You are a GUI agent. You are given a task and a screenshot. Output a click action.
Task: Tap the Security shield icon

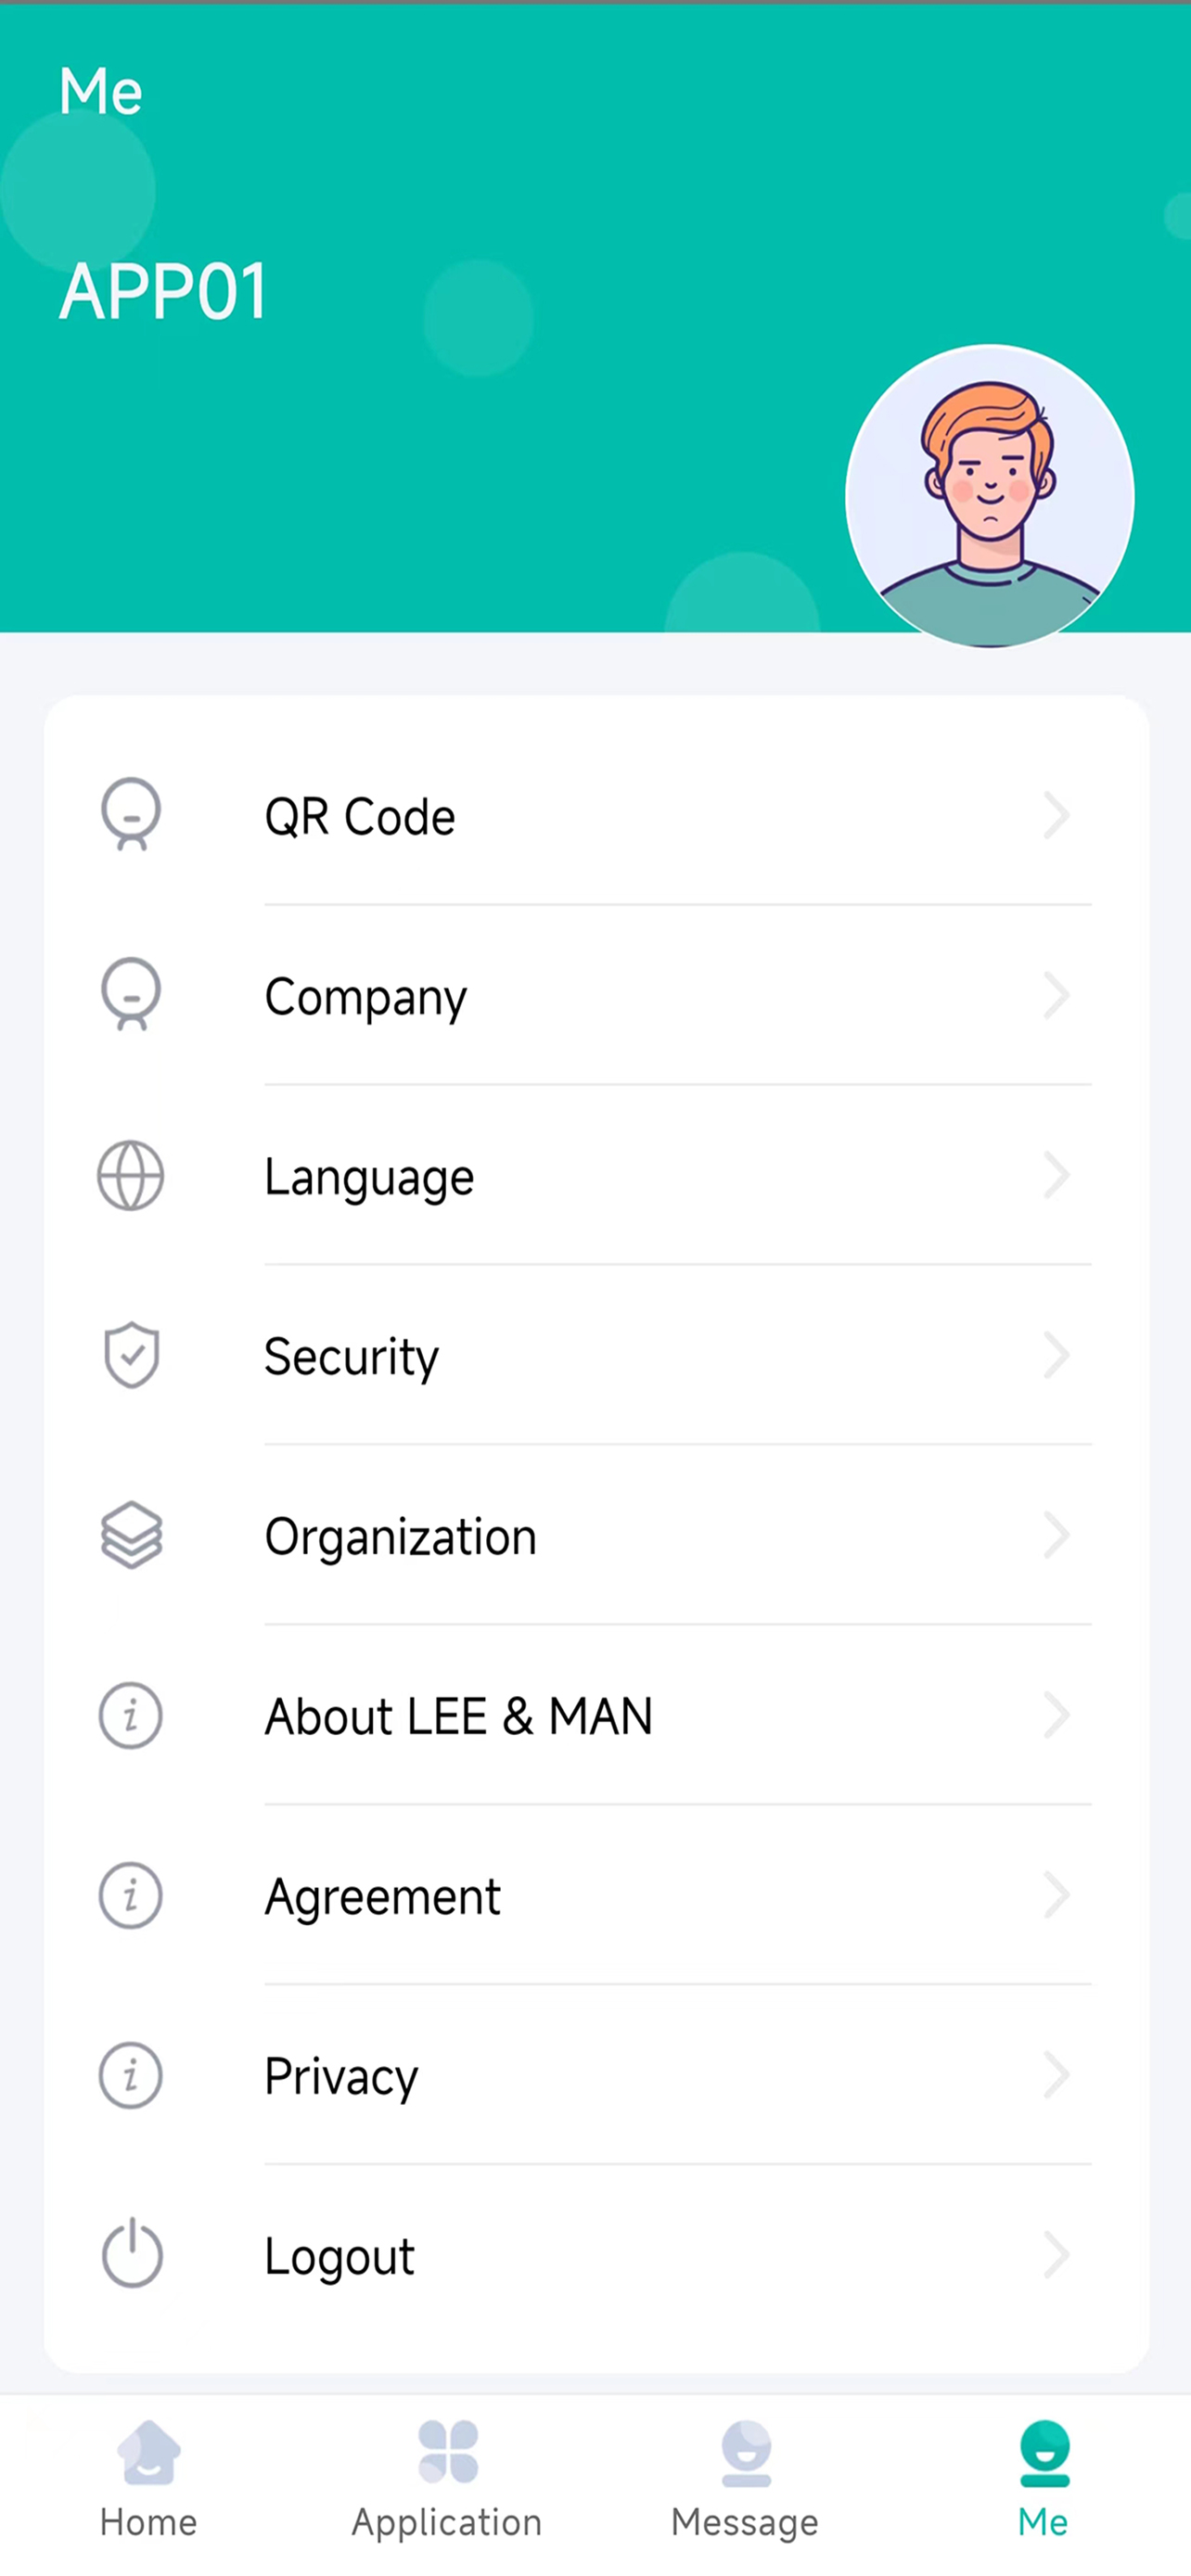131,1355
